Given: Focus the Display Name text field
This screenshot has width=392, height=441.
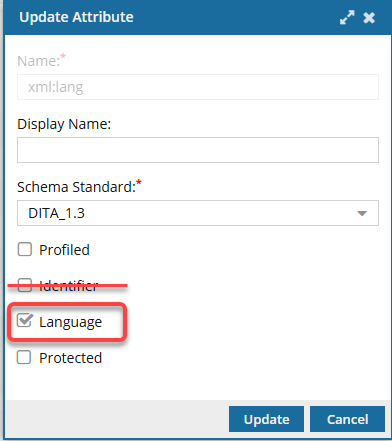Looking at the screenshot, I should 198,150.
